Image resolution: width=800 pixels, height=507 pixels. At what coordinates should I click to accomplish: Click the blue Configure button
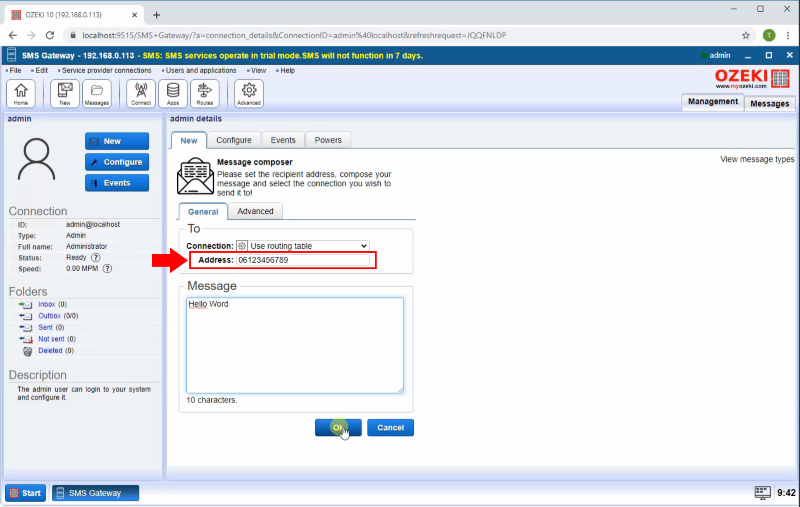(x=117, y=162)
